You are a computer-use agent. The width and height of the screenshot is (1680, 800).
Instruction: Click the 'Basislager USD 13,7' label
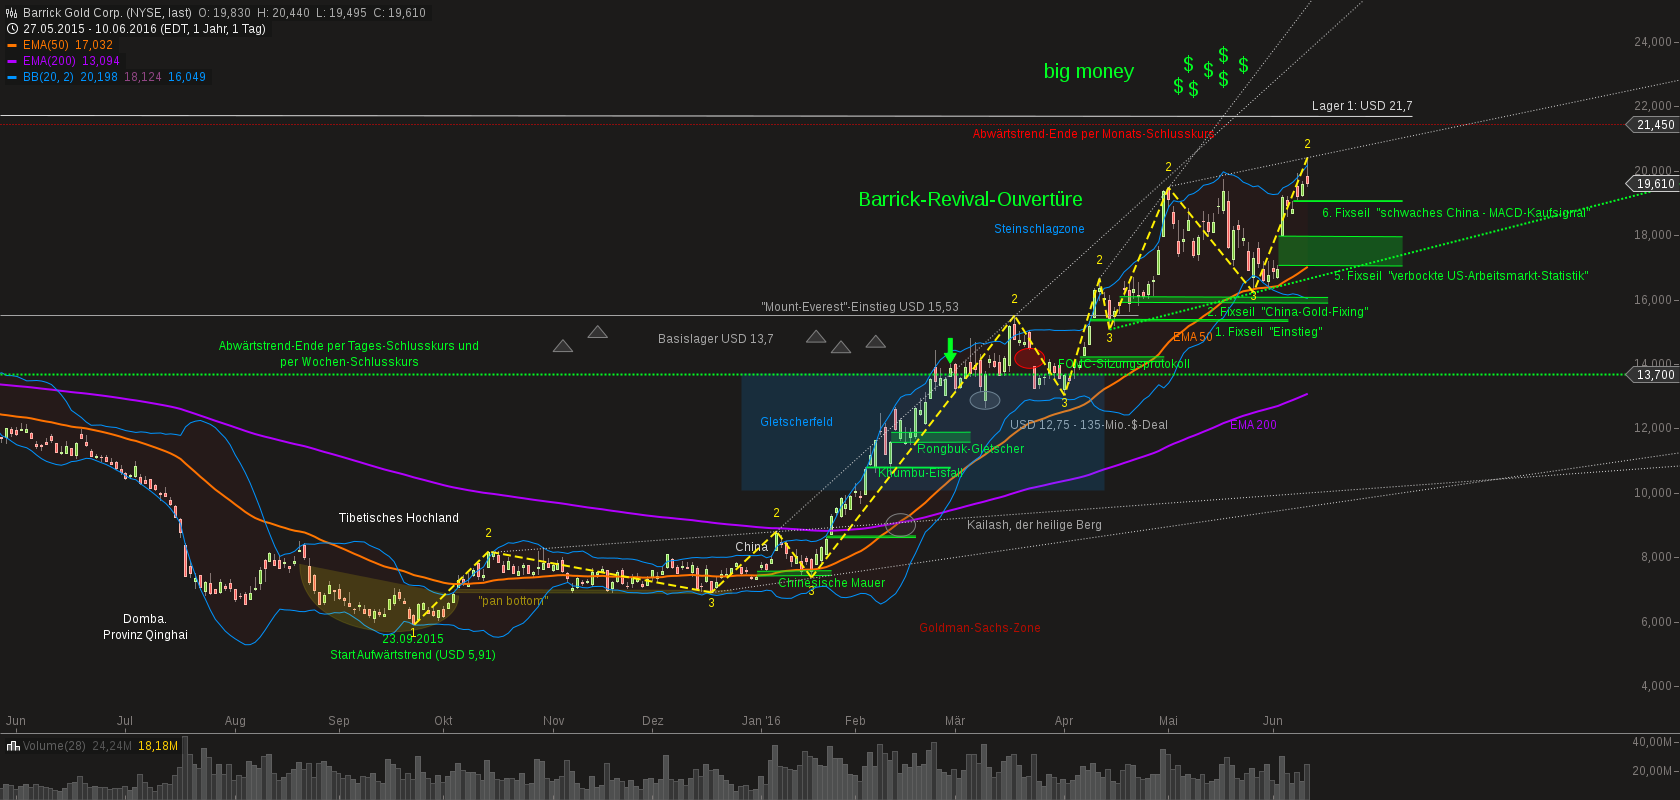(715, 339)
